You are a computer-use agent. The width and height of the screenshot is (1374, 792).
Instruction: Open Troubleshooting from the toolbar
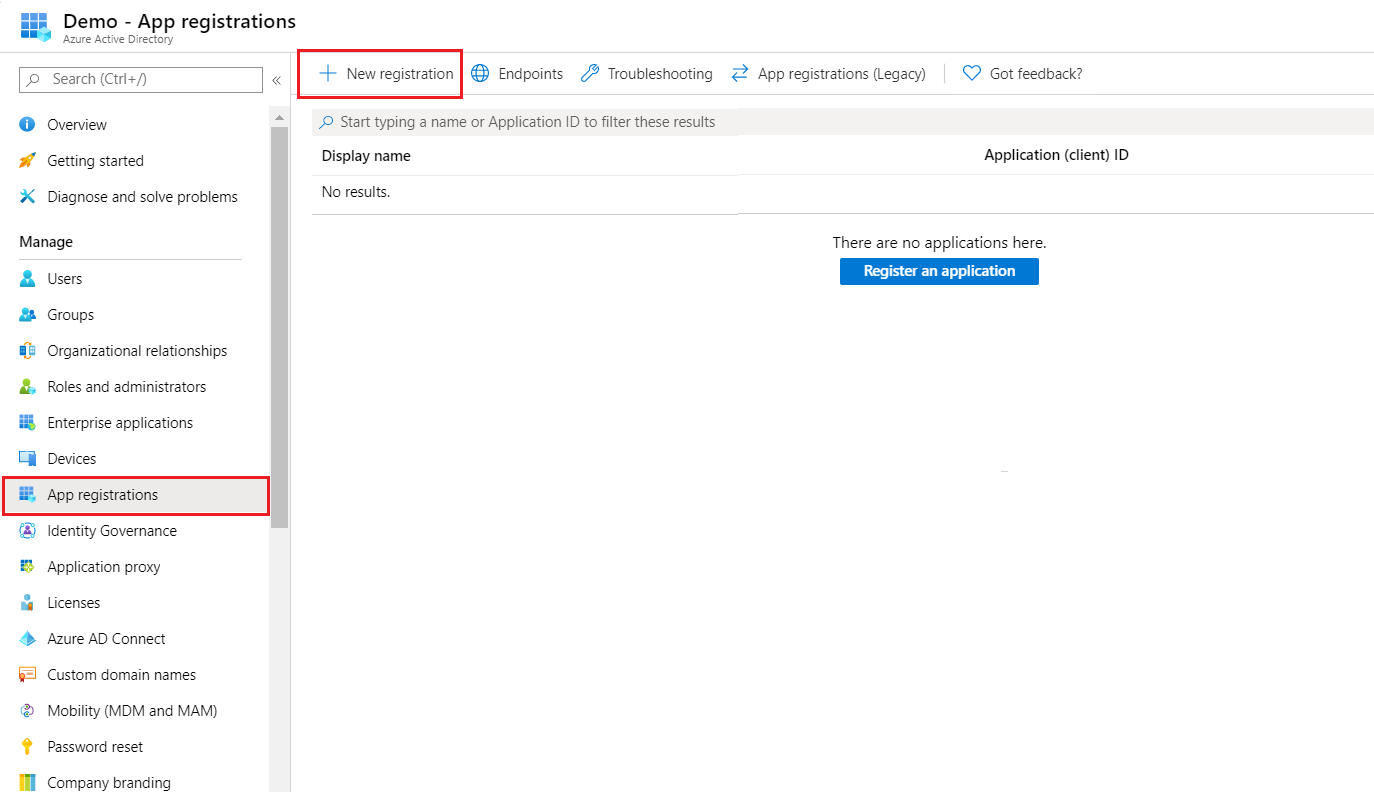647,74
